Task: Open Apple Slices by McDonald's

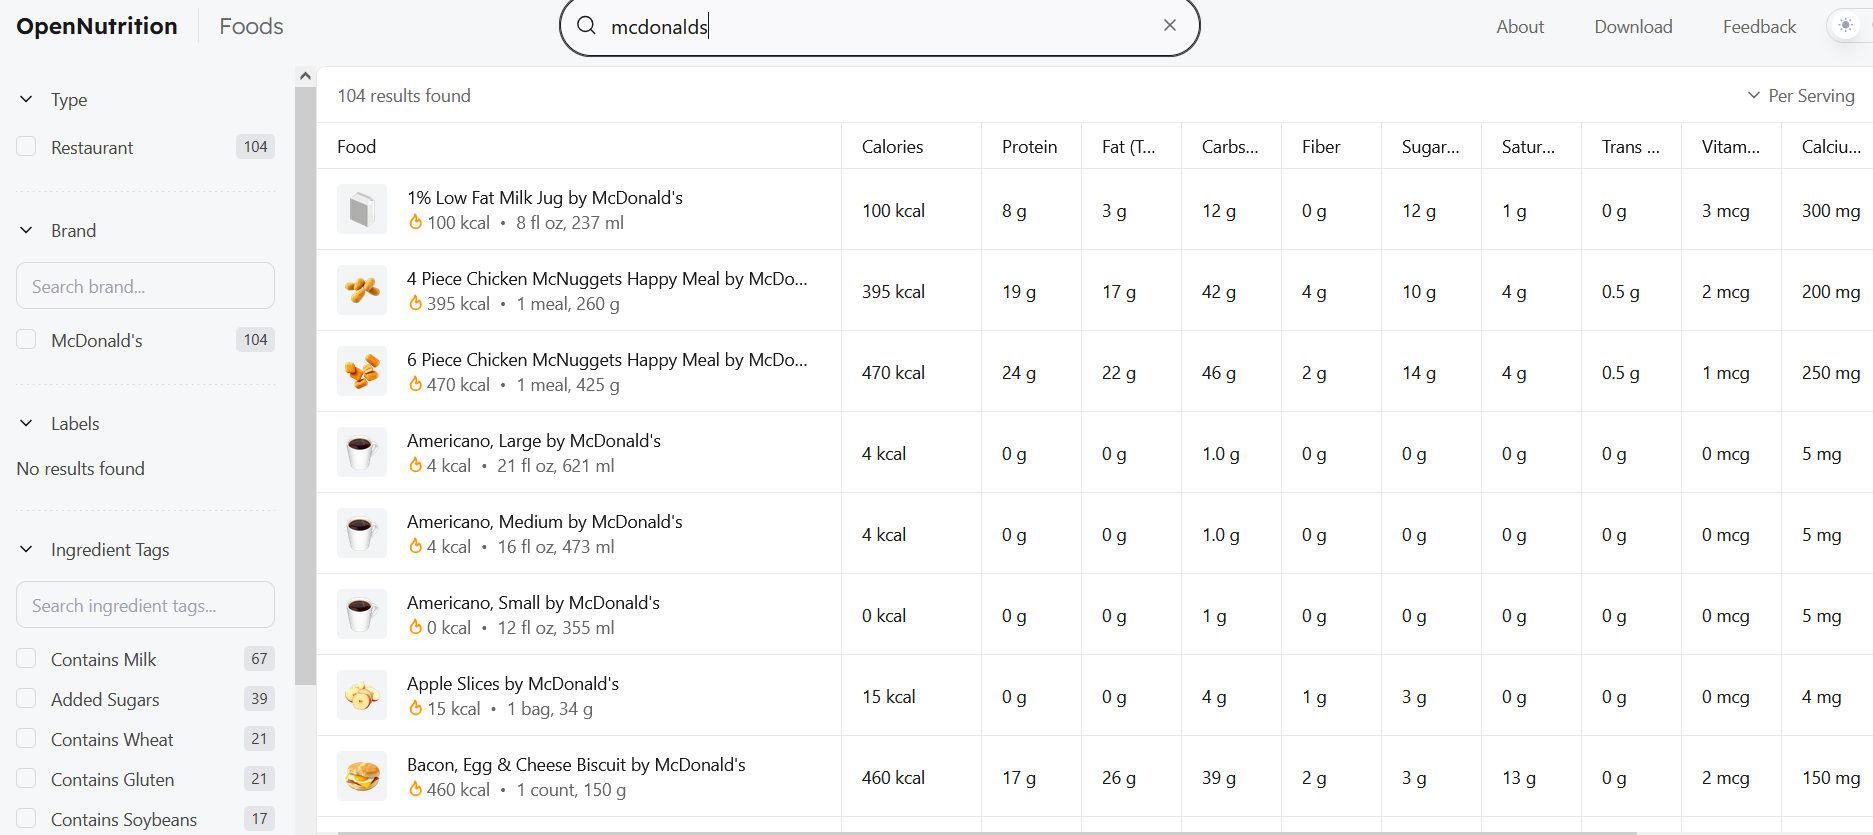Action: [x=513, y=683]
